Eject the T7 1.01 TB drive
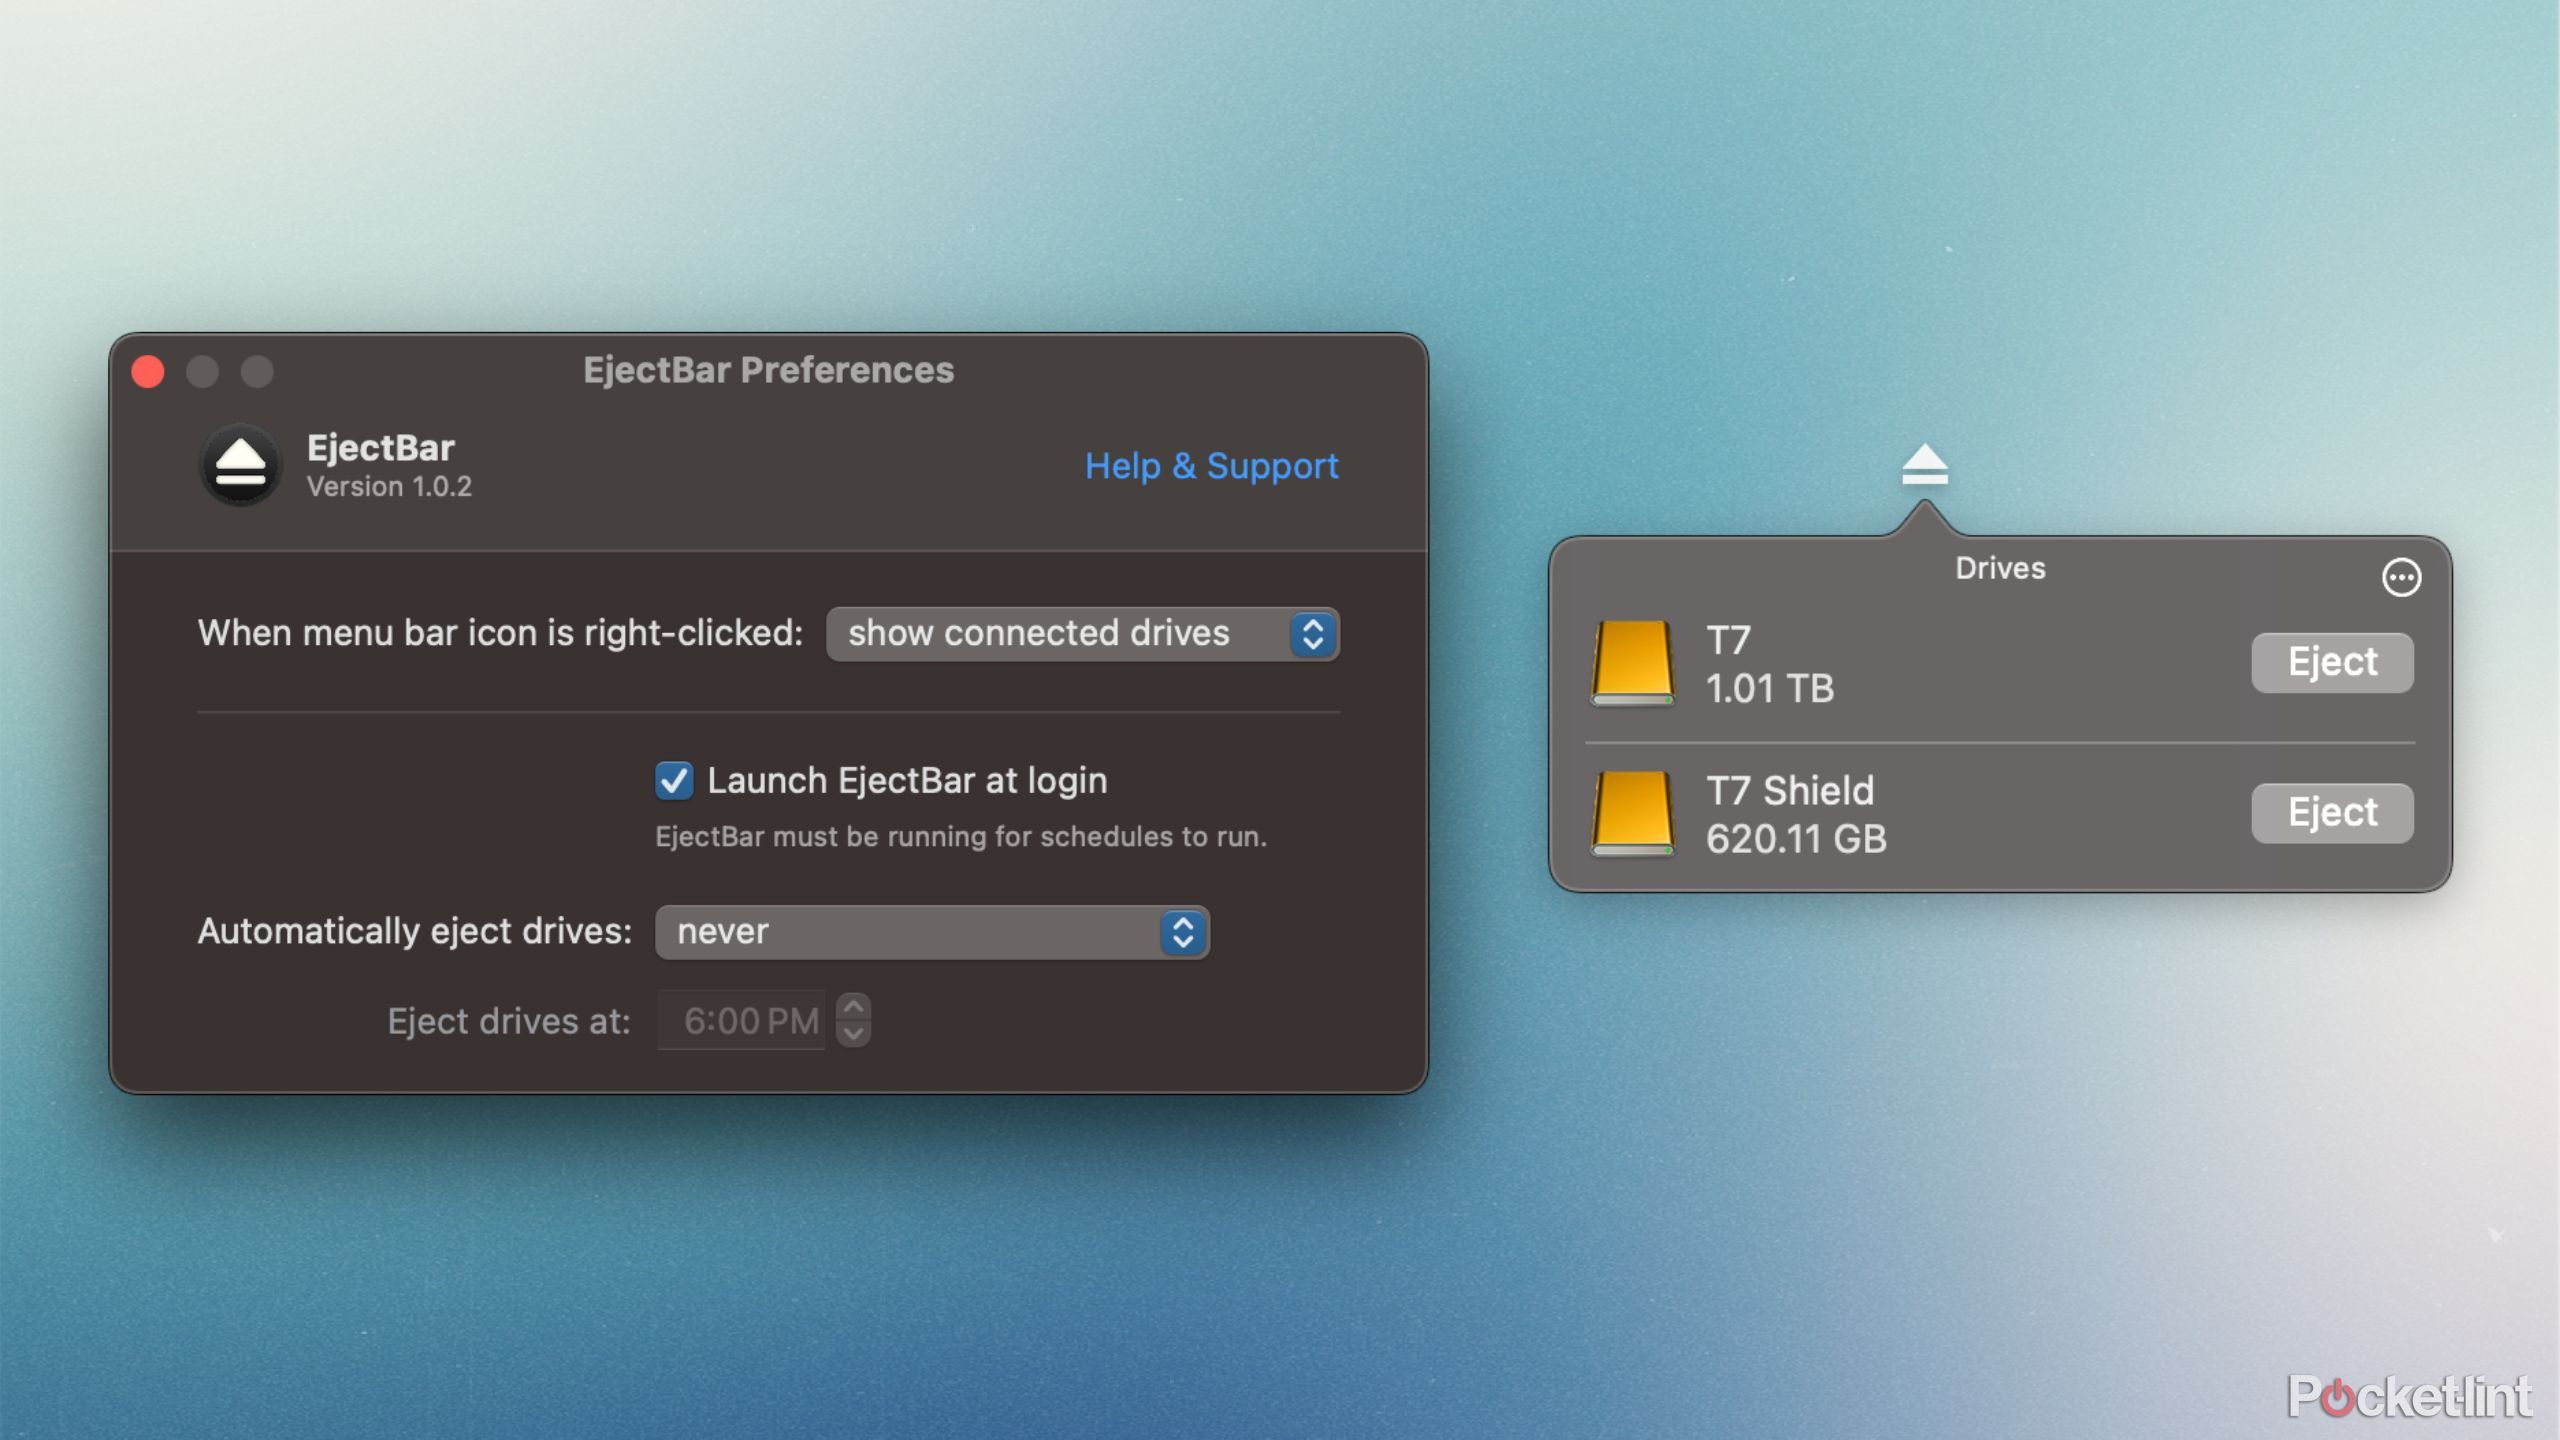Viewport: 2560px width, 1440px height. coord(2331,661)
